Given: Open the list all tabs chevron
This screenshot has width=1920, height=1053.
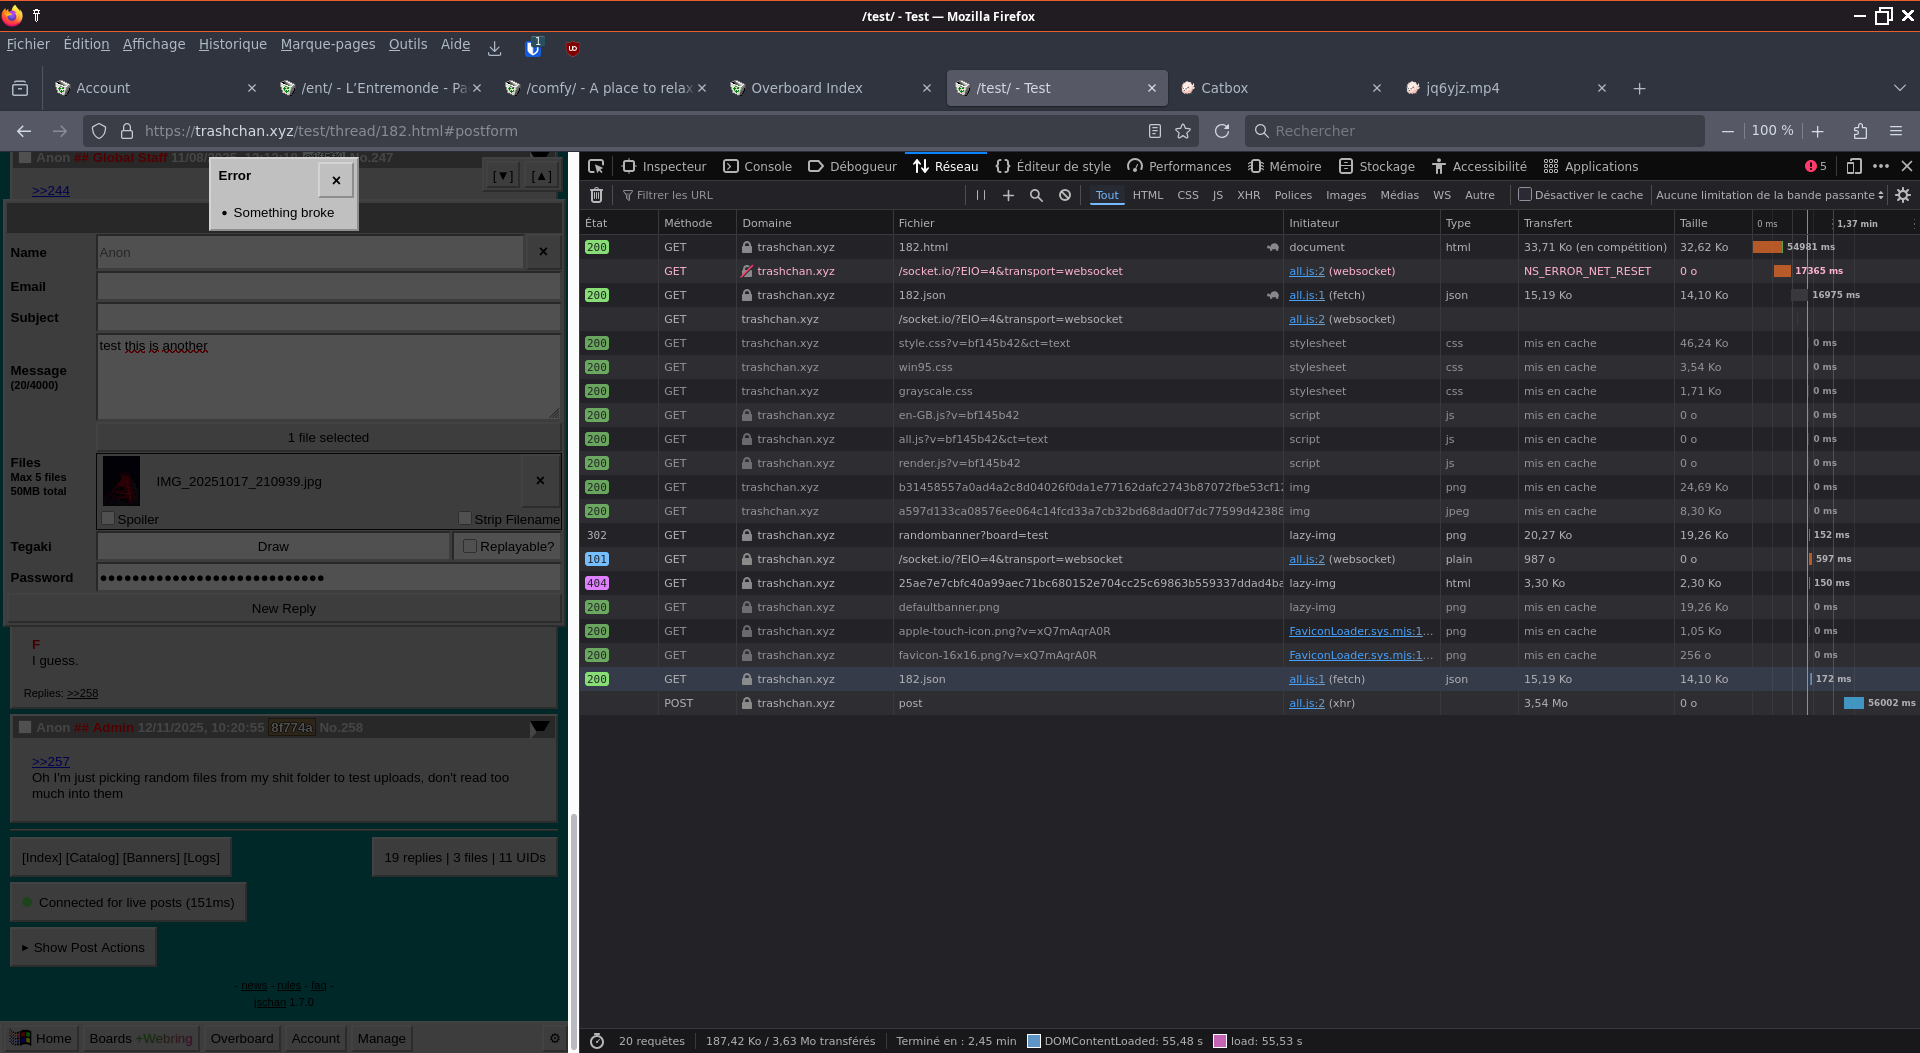Looking at the screenshot, I should pyautogui.click(x=1899, y=88).
